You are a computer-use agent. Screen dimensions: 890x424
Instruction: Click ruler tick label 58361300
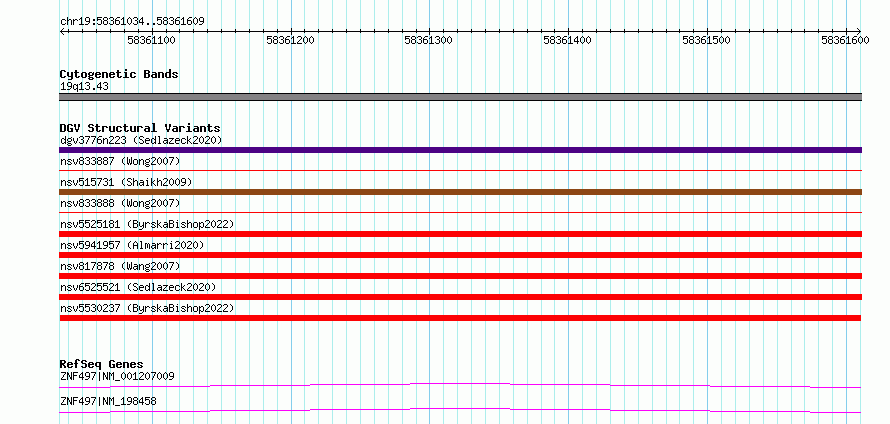pos(429,40)
